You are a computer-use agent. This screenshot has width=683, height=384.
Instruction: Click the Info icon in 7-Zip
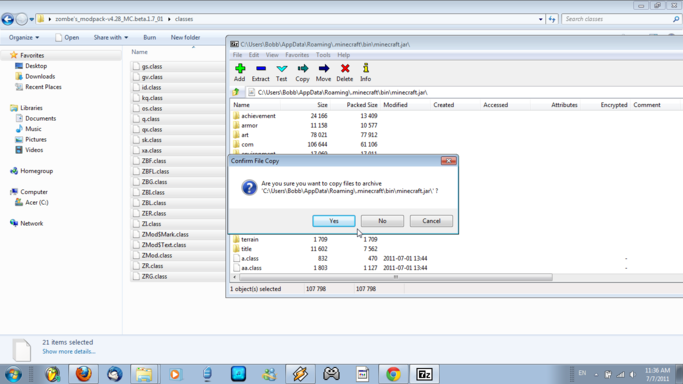click(x=365, y=72)
